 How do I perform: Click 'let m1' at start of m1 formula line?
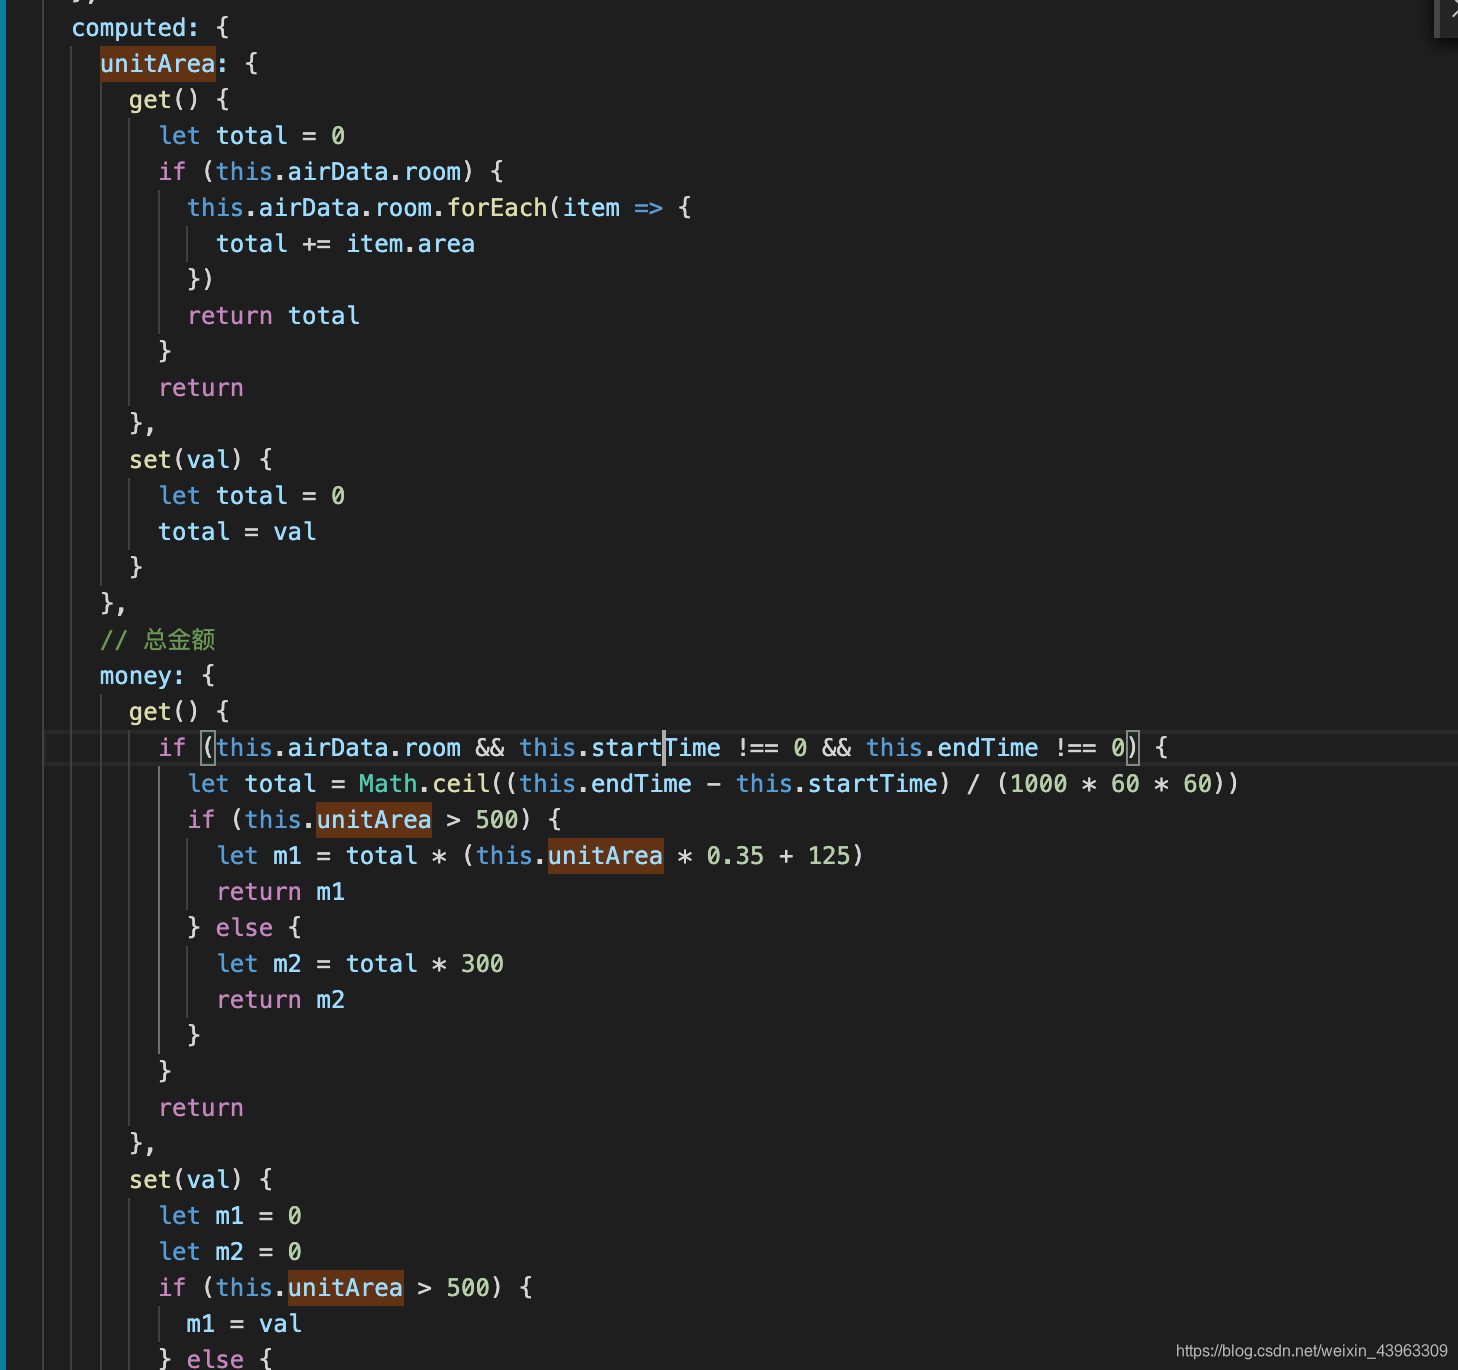[x=259, y=856]
